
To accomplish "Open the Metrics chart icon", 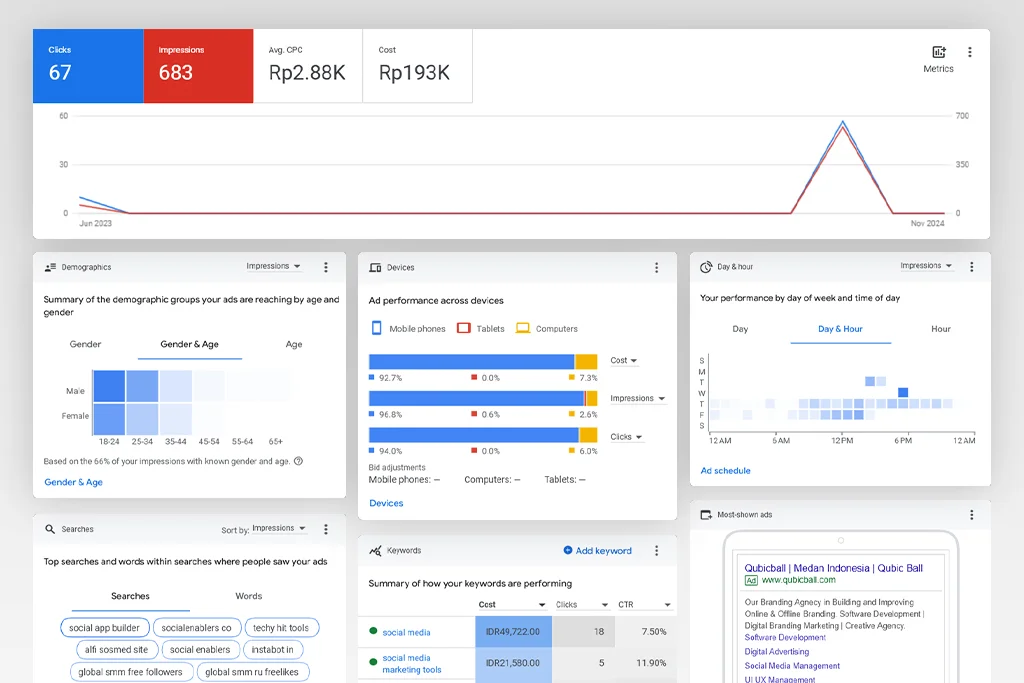I will [938, 53].
